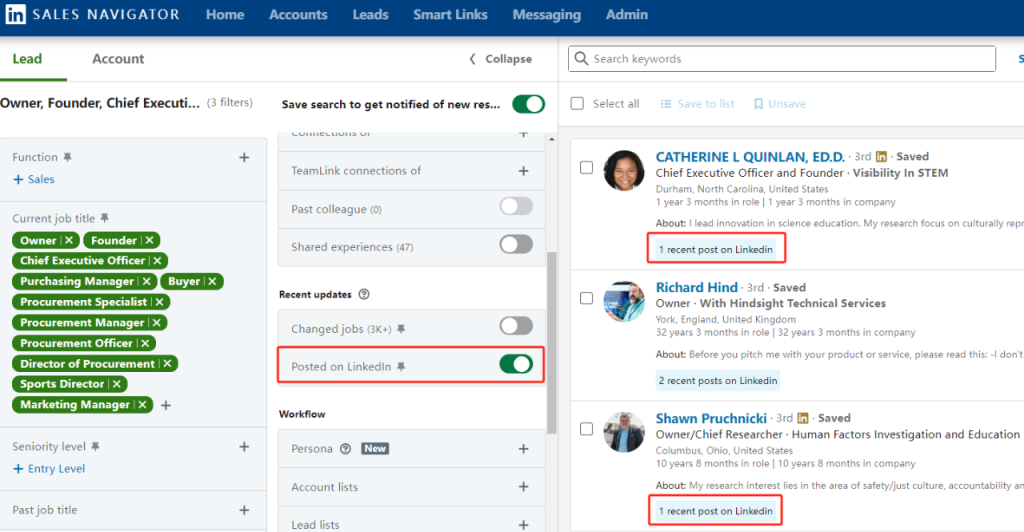Expand the Function filter
Screen dimensions: 1024x532
pyautogui.click(x=244, y=157)
